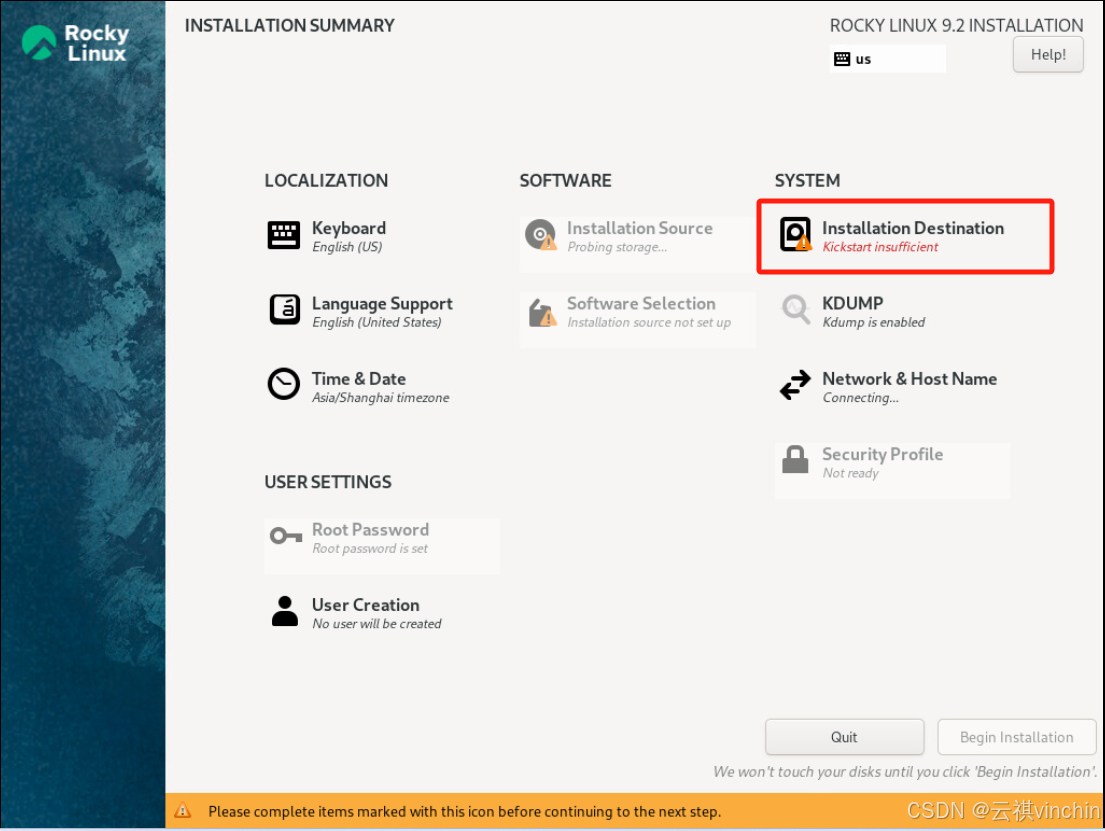Image resolution: width=1105 pixels, height=831 pixels.
Task: Click the Quit button
Action: [x=844, y=737]
